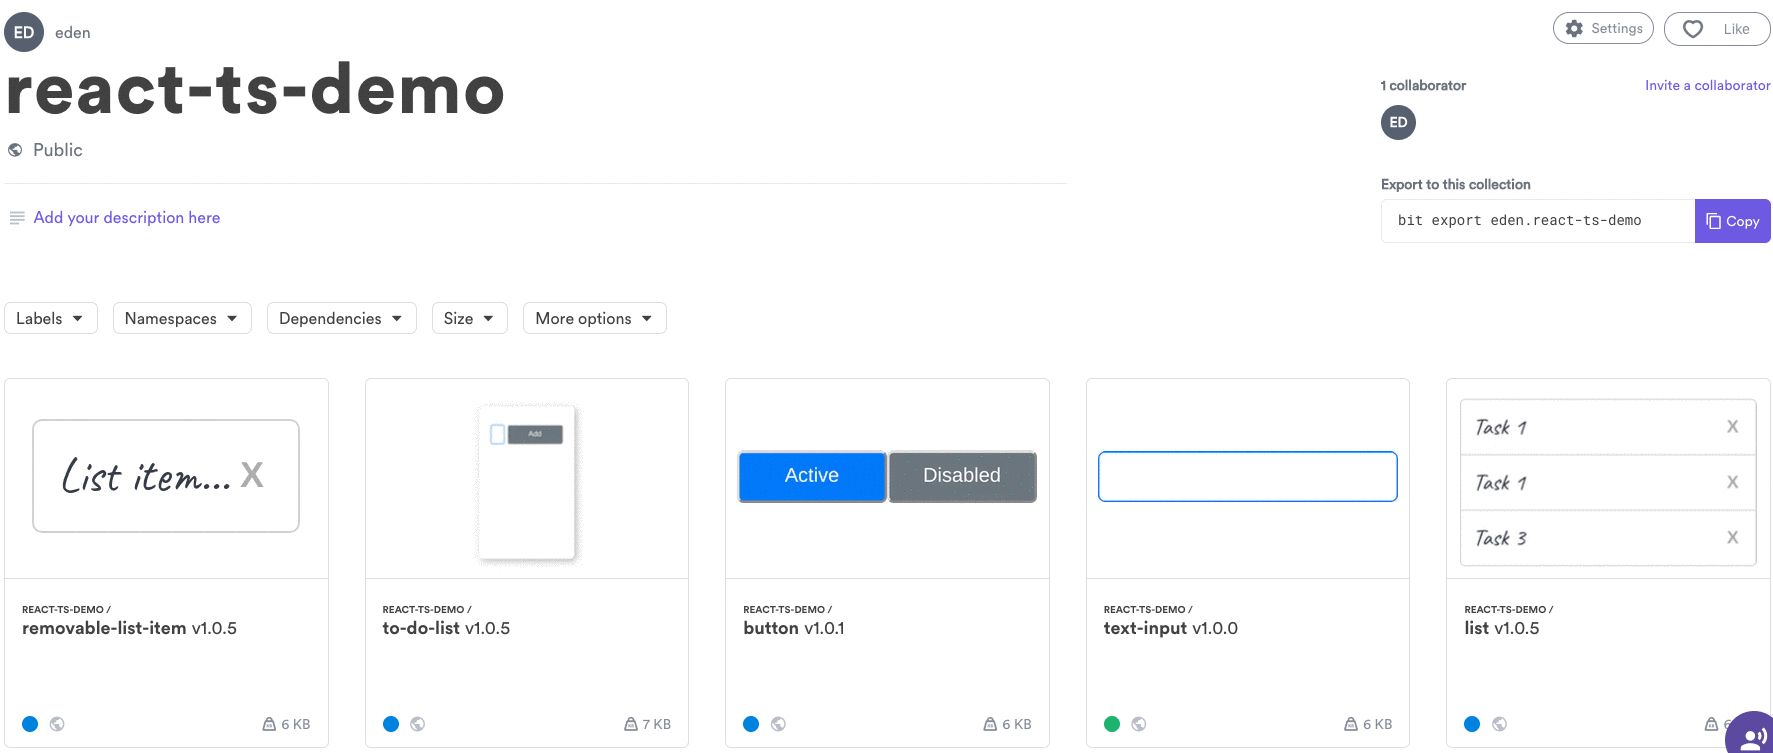The width and height of the screenshot is (1773, 753).
Task: Click the gear icon in Settings button
Action: [1574, 28]
